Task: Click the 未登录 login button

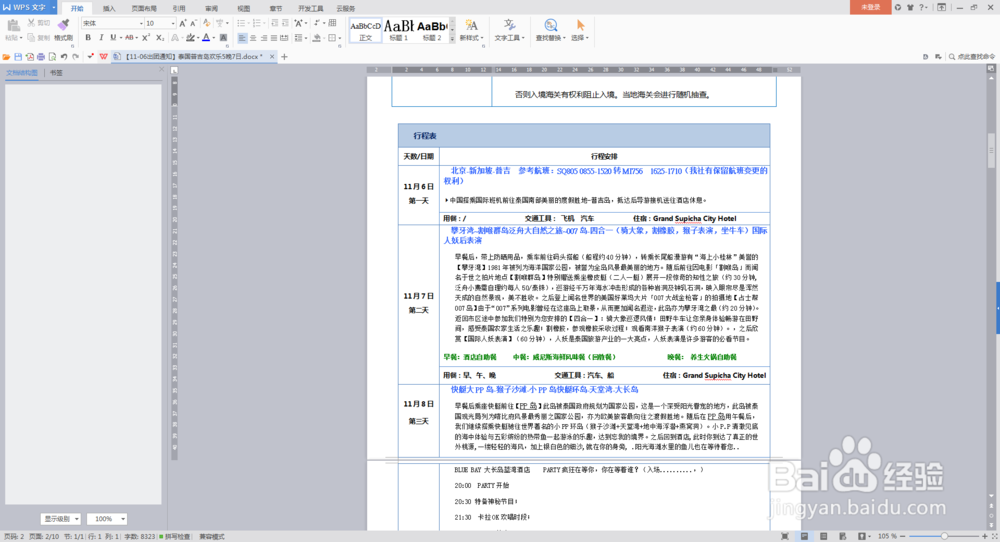Action: coord(871,7)
